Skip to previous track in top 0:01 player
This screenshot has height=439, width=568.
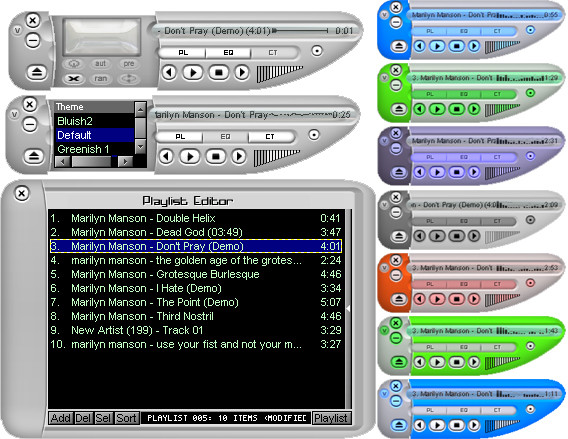click(169, 72)
